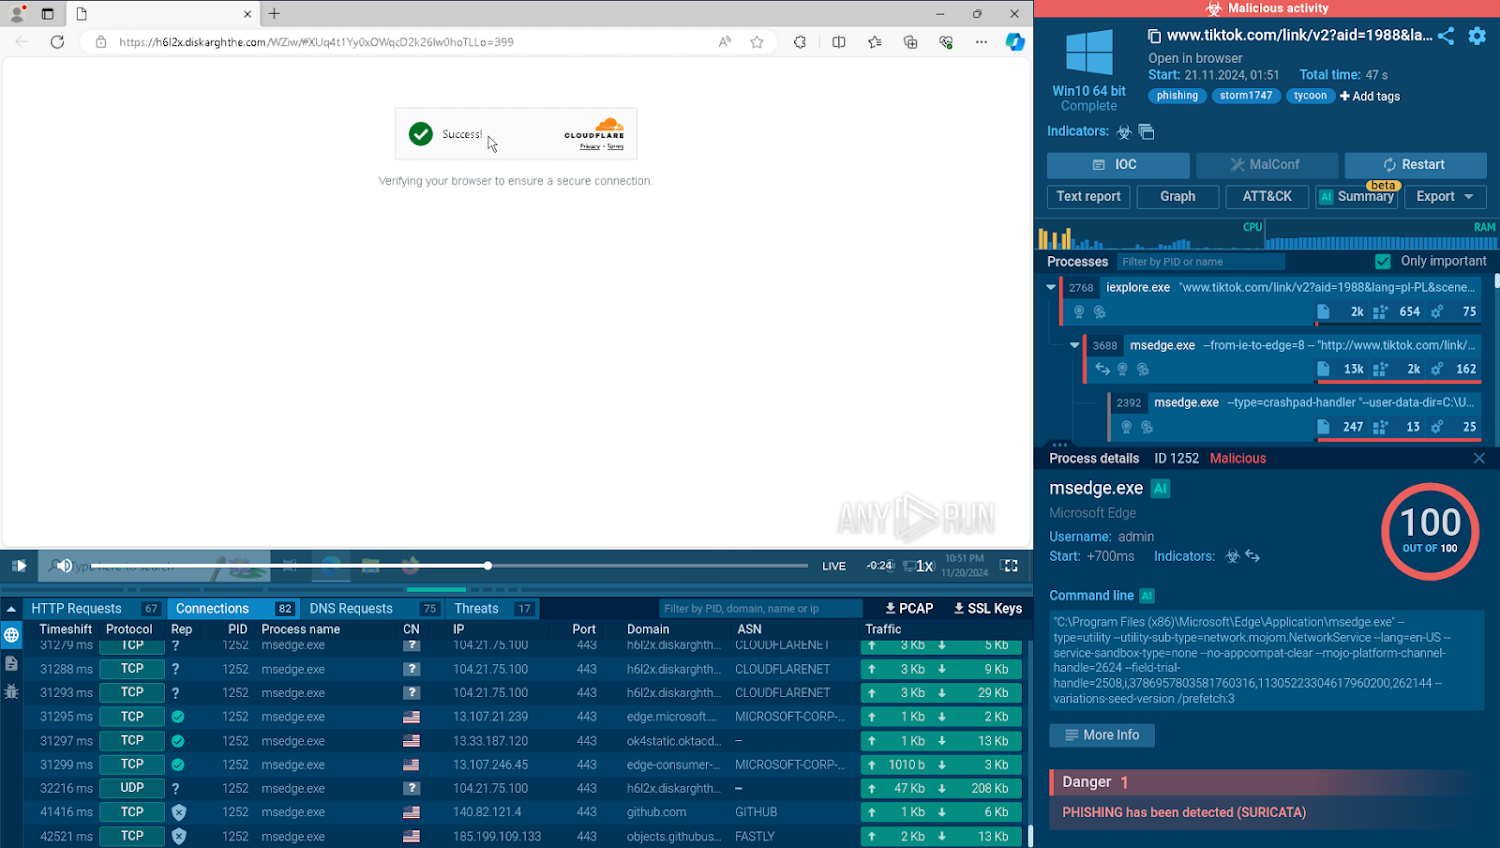
Task: Open the process Graph
Action: pos(1178,197)
